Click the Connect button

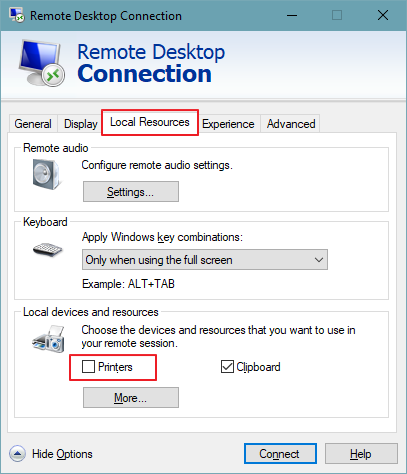(x=280, y=454)
